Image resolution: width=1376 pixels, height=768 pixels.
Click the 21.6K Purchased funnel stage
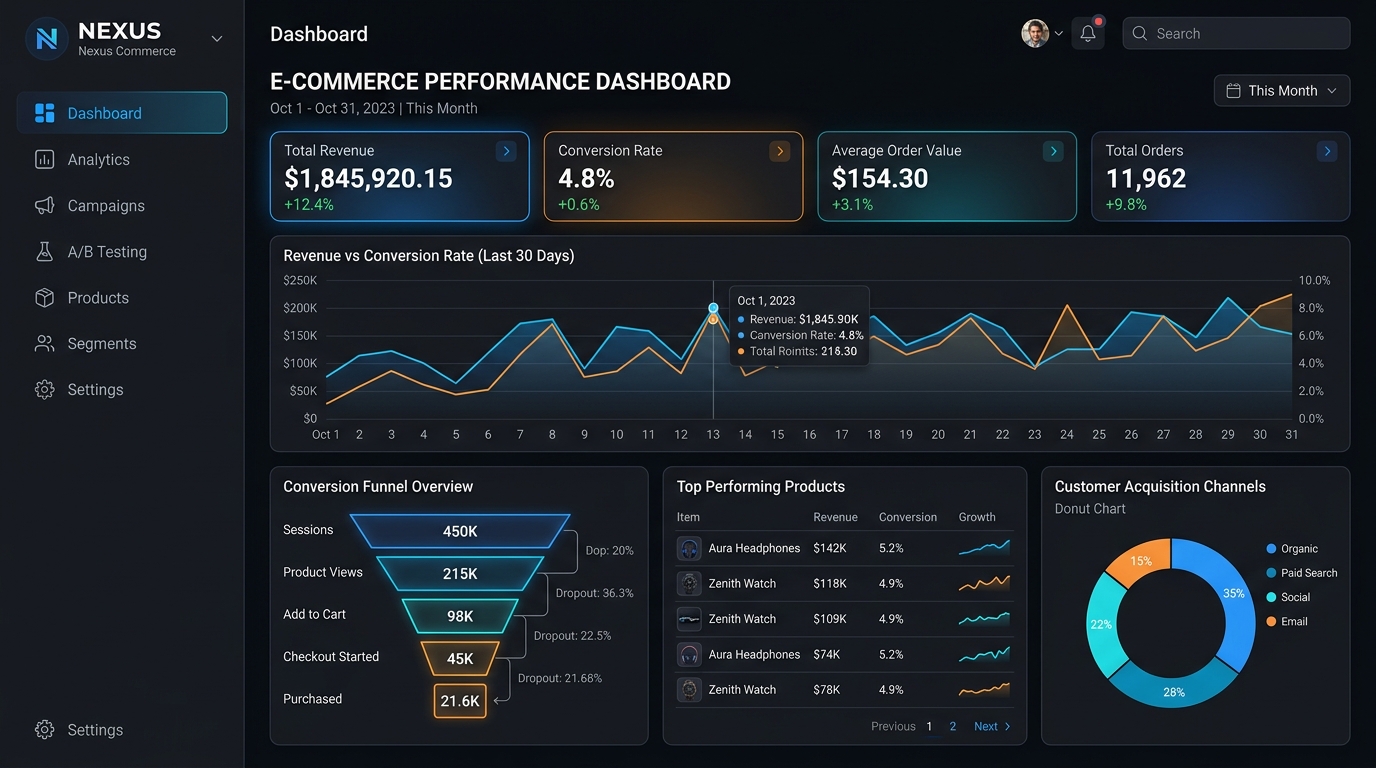(x=460, y=701)
